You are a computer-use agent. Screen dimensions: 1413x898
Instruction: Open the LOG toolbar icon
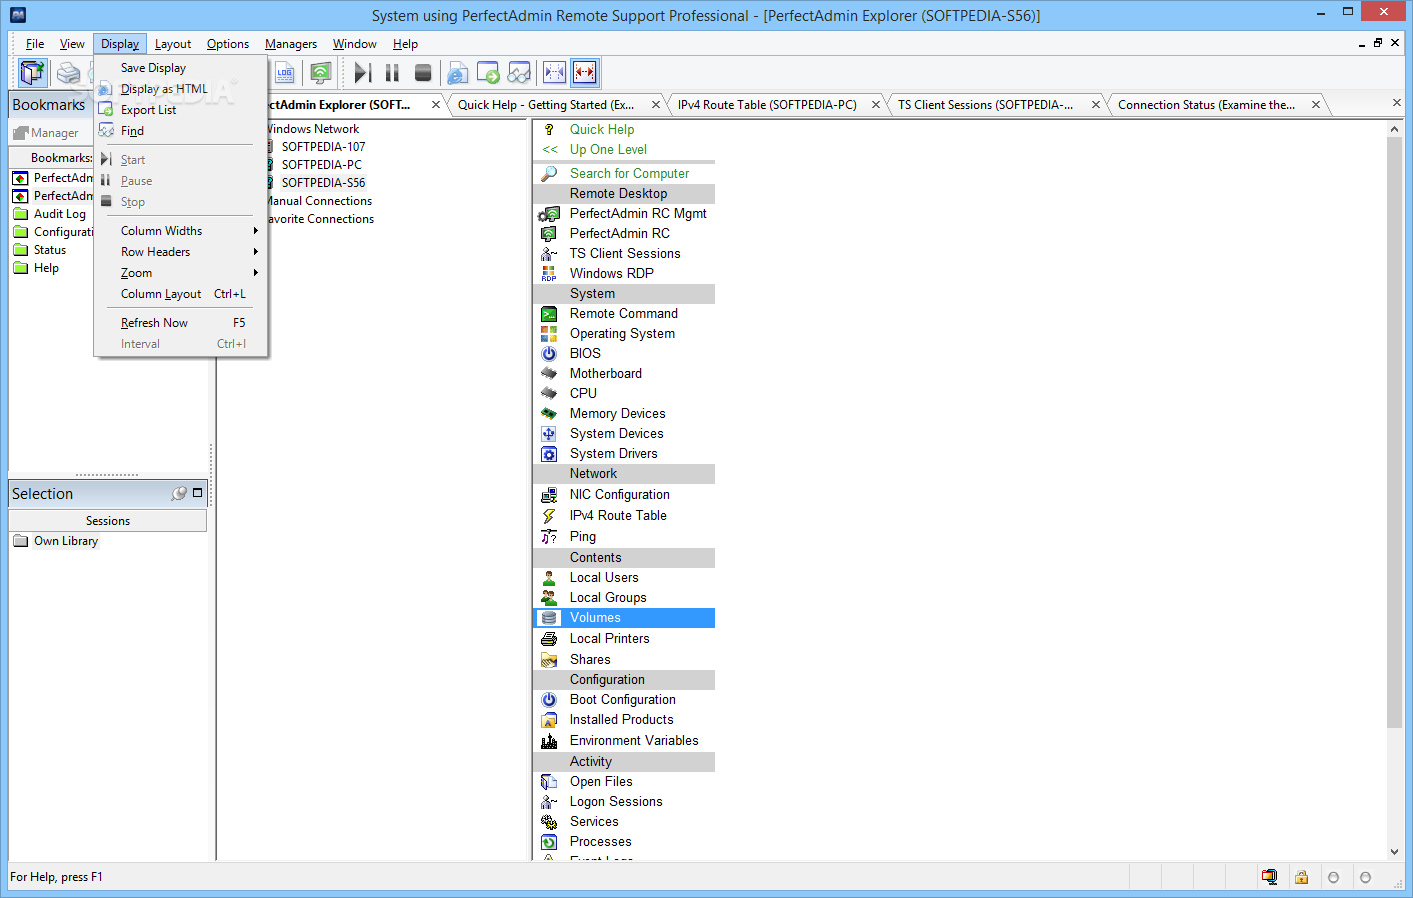pyautogui.click(x=285, y=72)
